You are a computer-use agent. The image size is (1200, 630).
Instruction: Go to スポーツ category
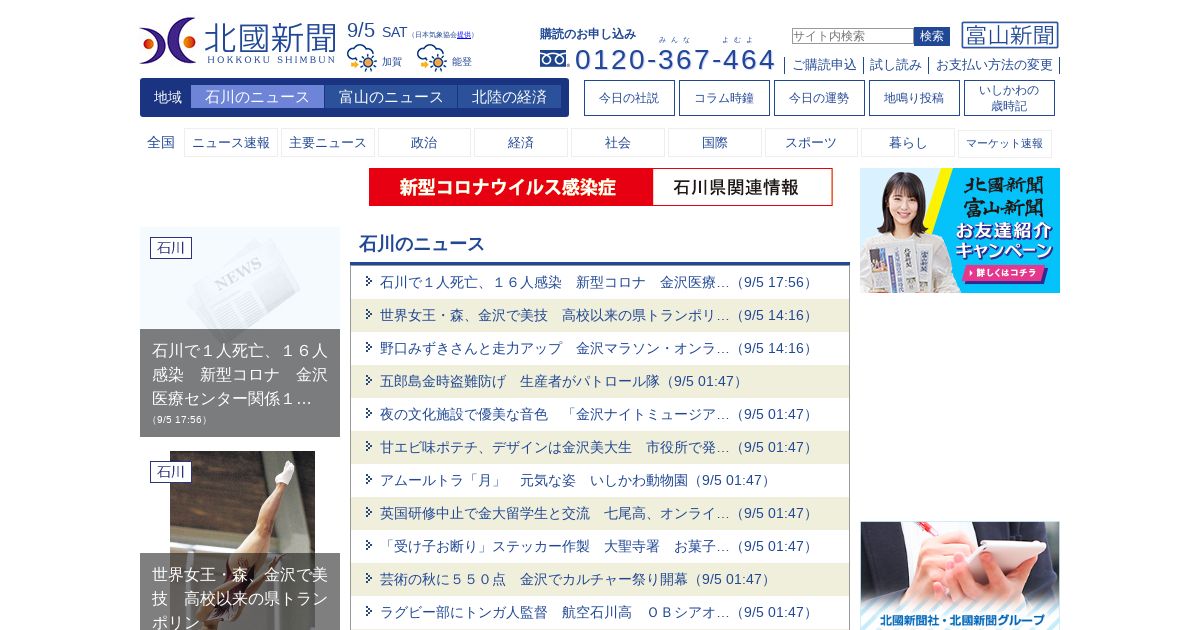click(x=811, y=143)
